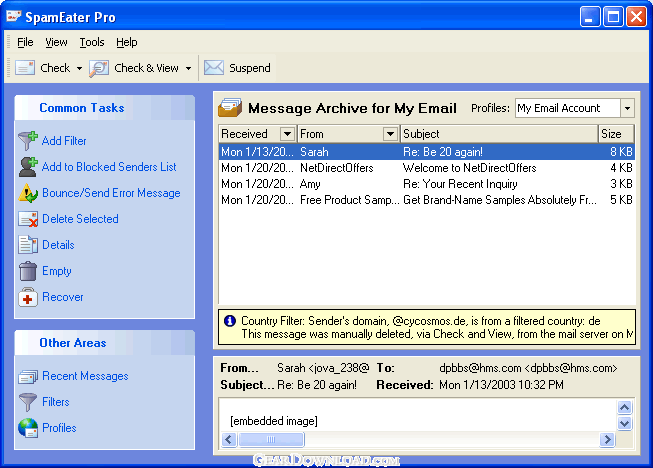Click the 'Welcome to NetDirectOffers' subject
Screen dimensions: 653x468
pos(469,168)
